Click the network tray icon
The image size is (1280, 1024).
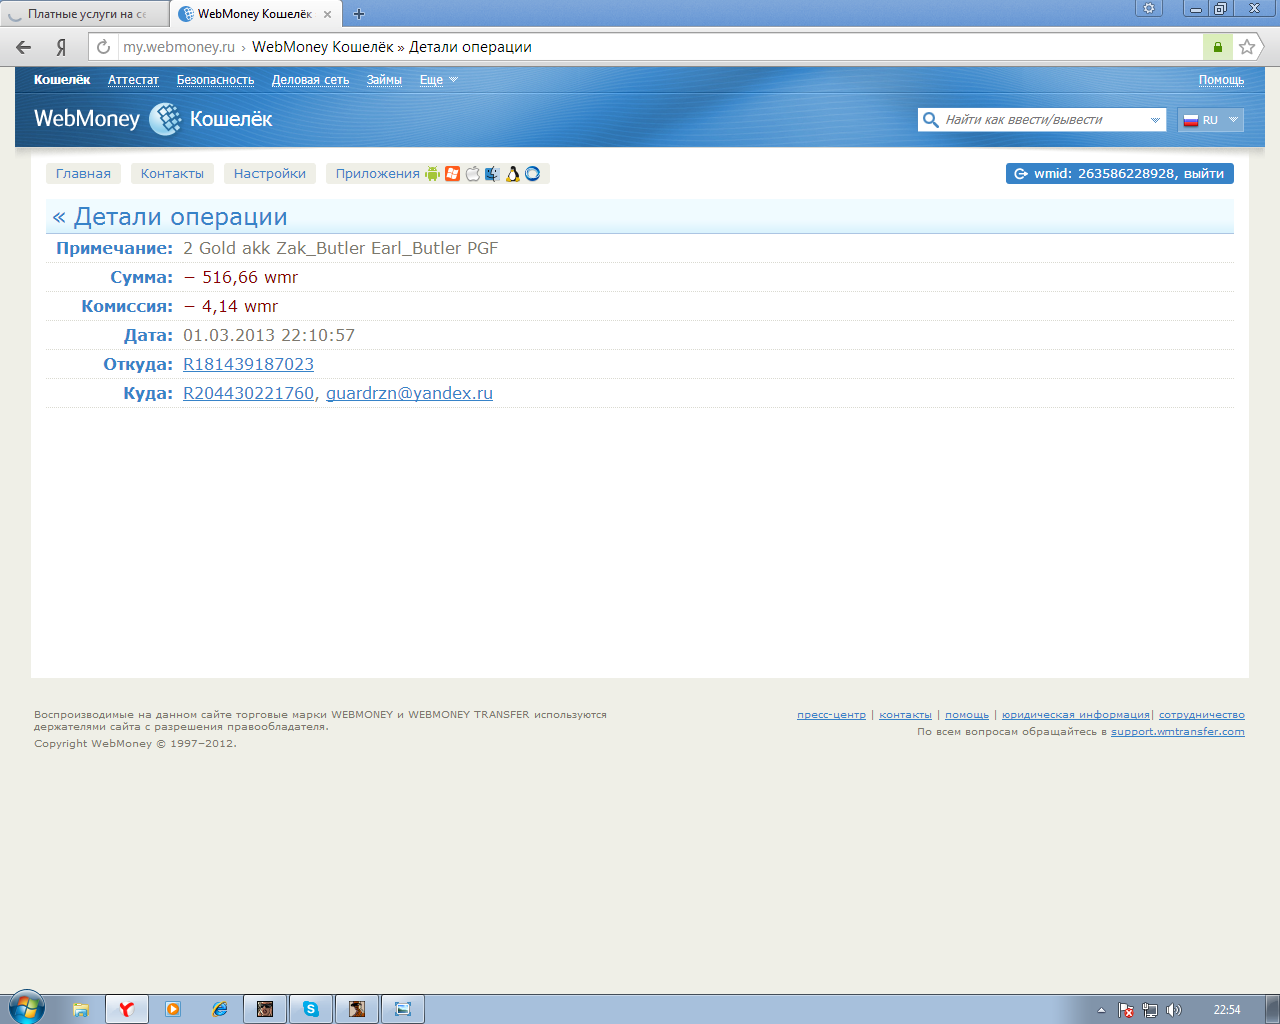click(x=1150, y=1010)
